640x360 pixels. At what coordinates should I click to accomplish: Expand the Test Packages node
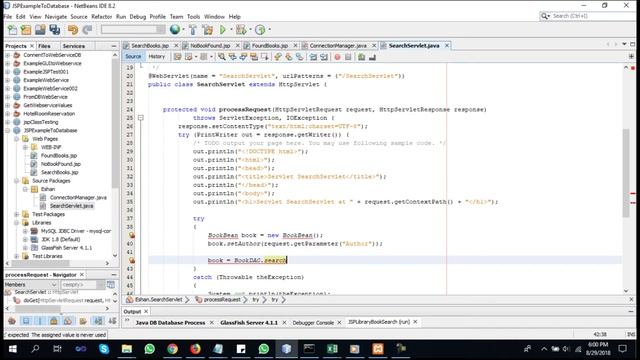pyautogui.click(x=17, y=214)
